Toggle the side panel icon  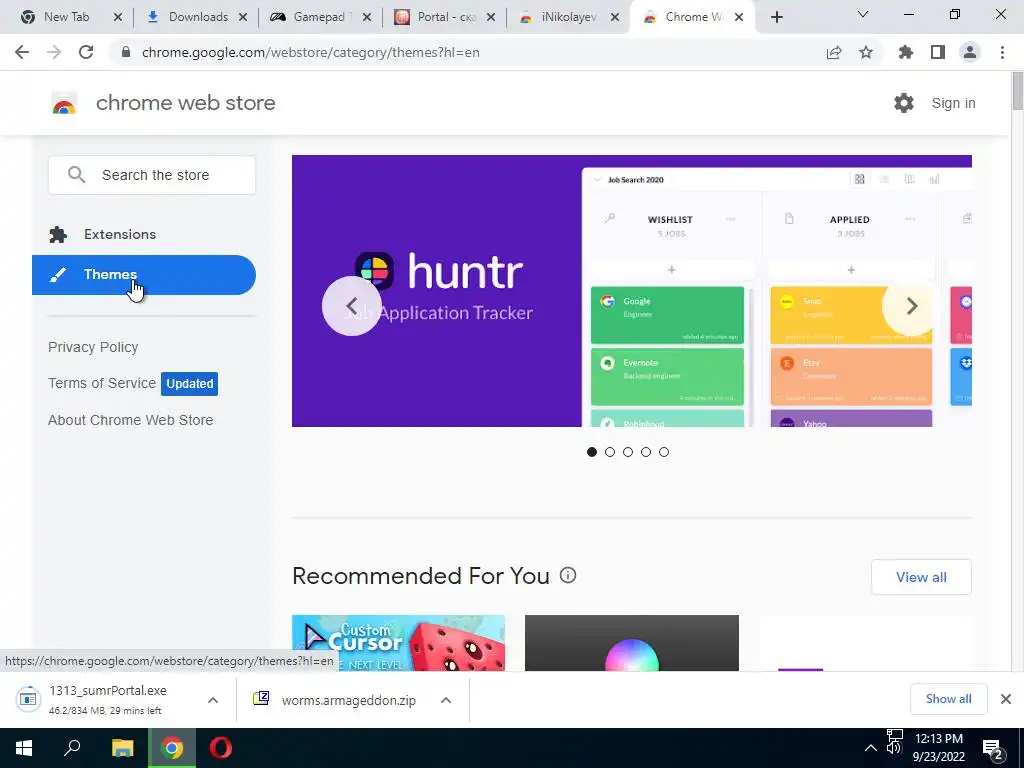point(938,52)
